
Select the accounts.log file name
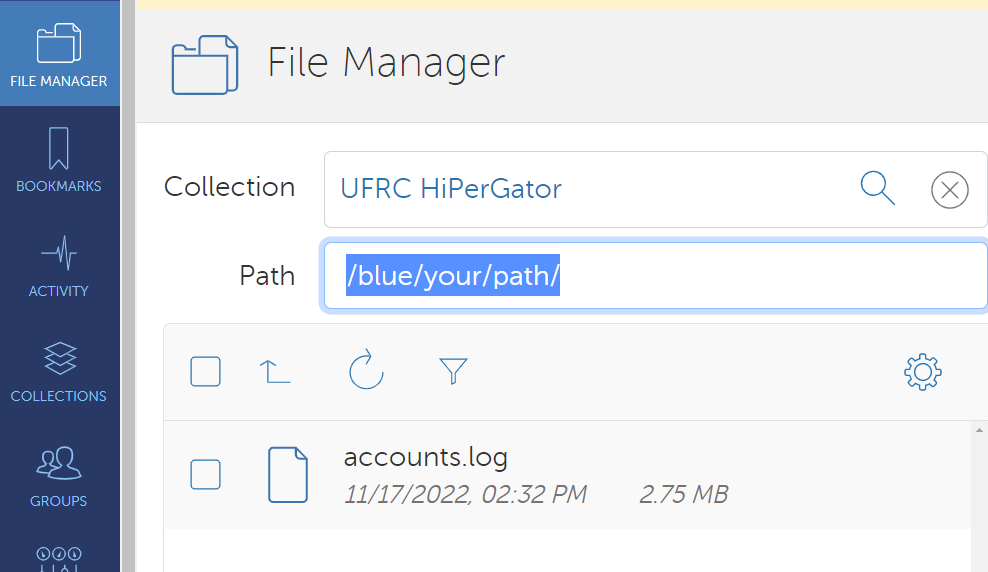(426, 458)
